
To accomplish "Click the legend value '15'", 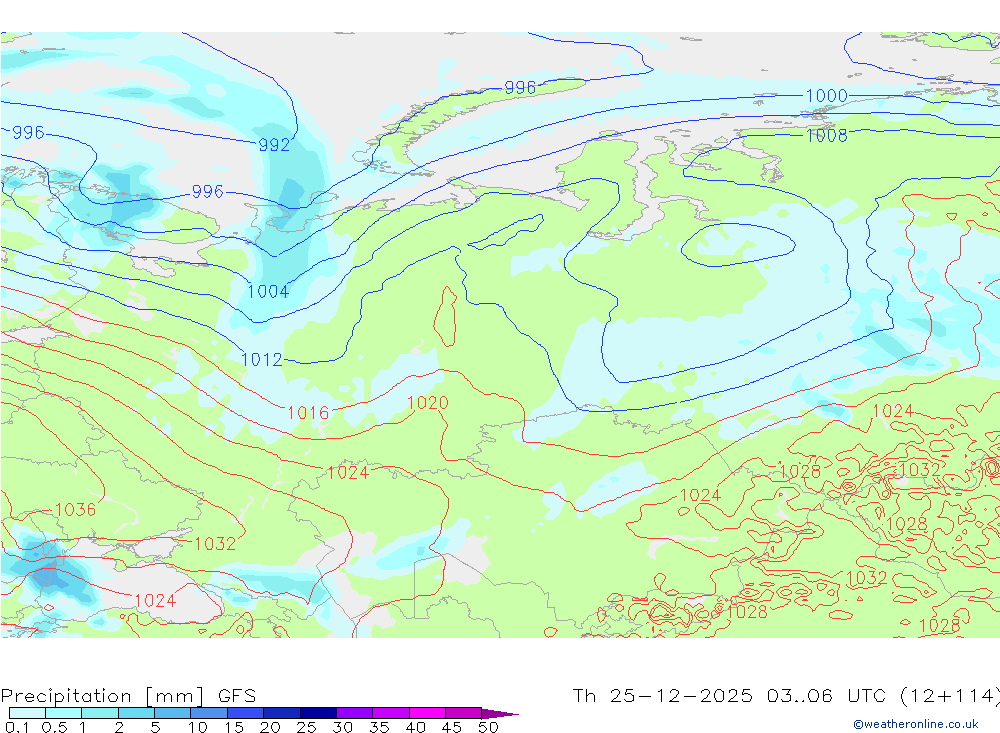I will pyautogui.click(x=233, y=727).
